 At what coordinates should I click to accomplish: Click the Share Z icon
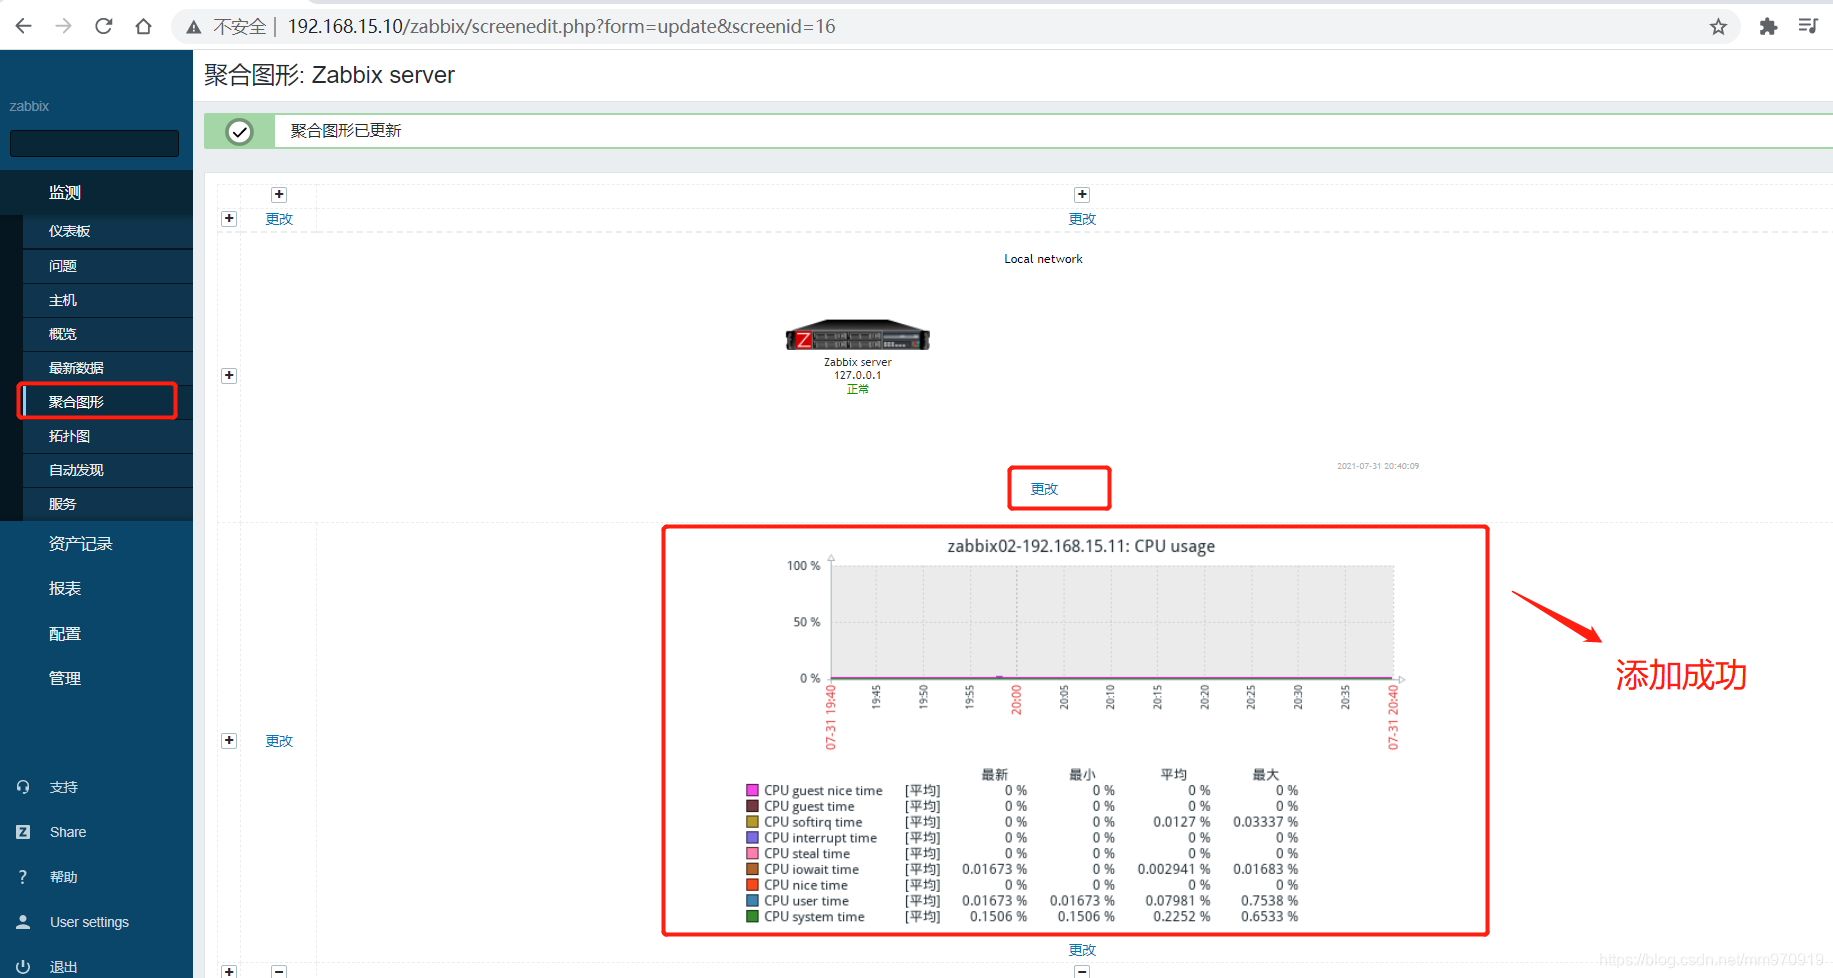[23, 832]
